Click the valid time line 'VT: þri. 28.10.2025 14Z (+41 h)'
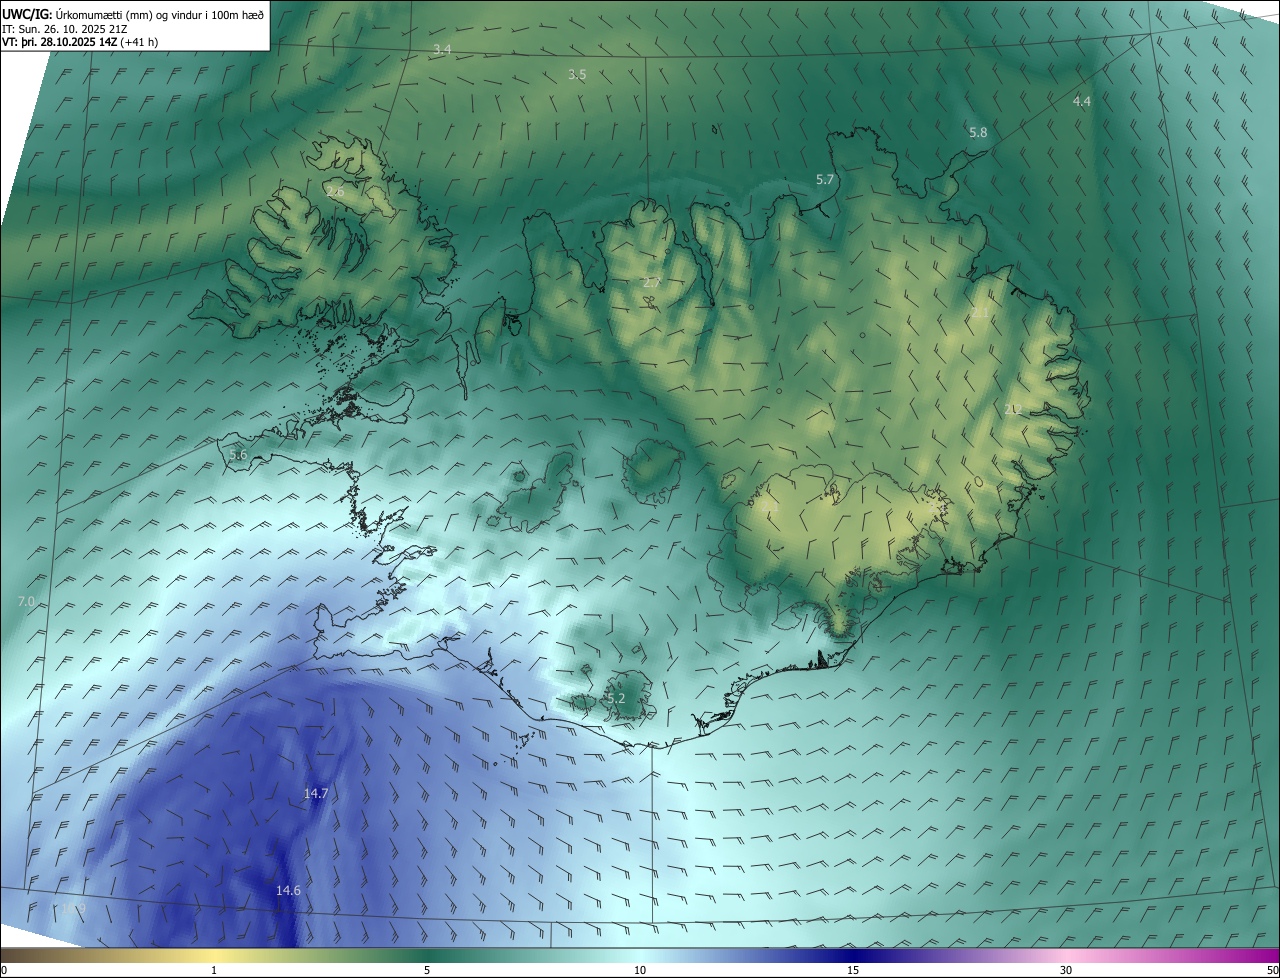Viewport: 1280px width, 978px height. pos(80,42)
